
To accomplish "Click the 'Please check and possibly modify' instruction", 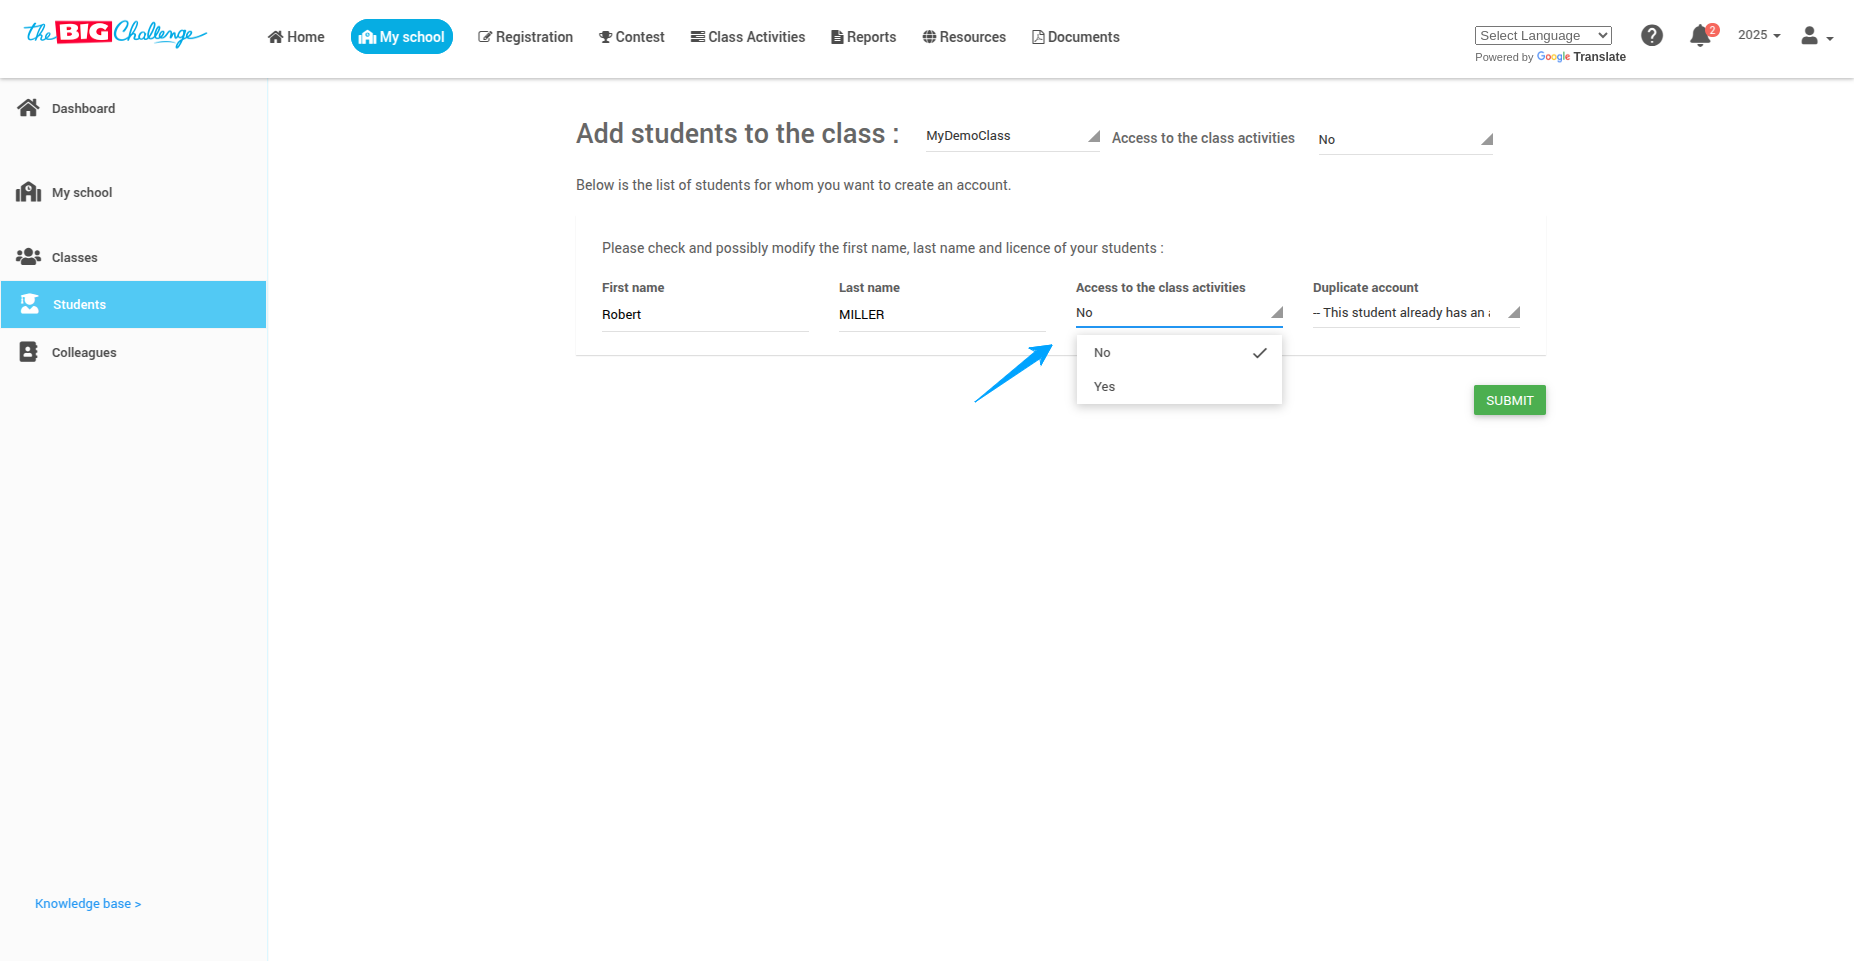I will coord(883,248).
